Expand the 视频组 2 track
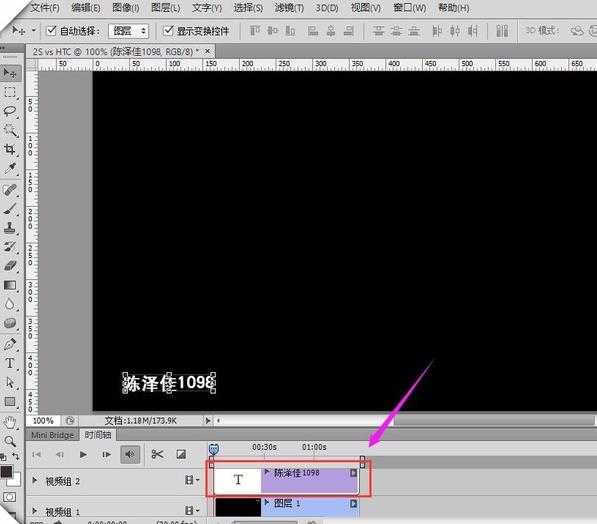This screenshot has width=597, height=524. click(35, 480)
